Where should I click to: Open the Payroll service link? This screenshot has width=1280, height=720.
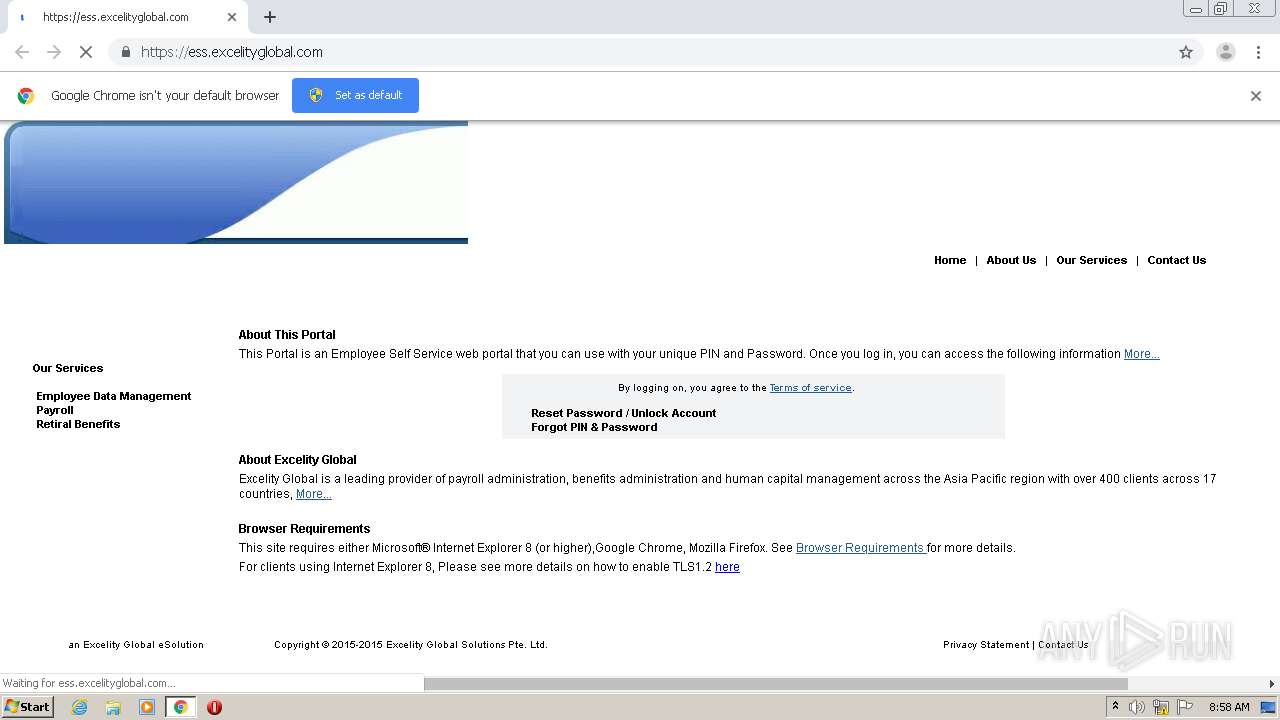coord(55,410)
